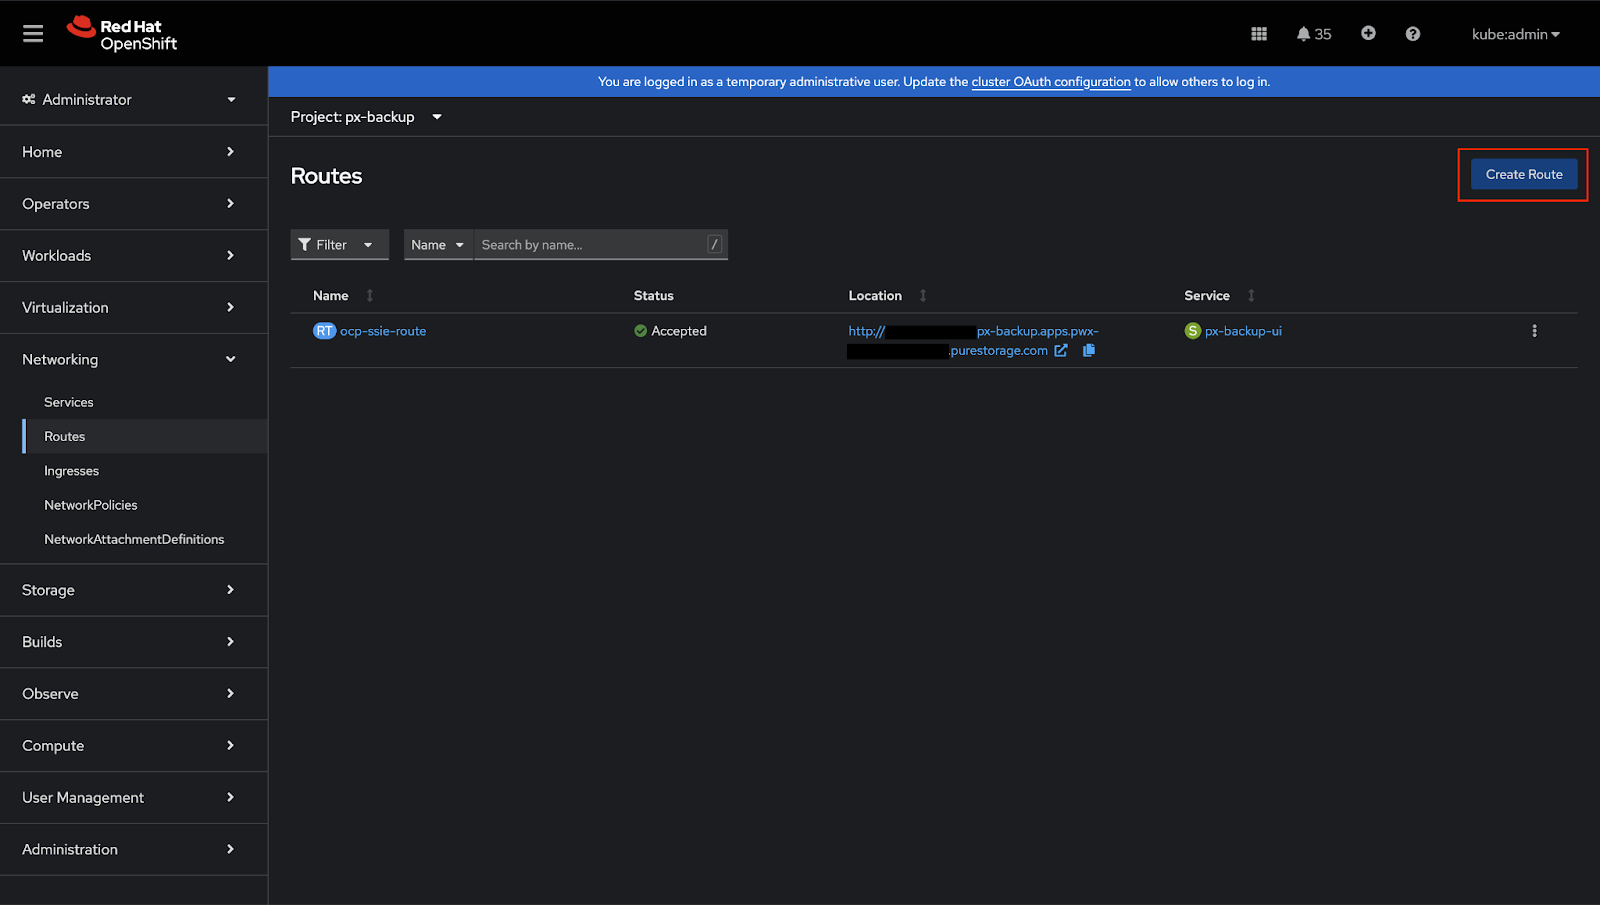
Task: Click the notifications bell icon
Action: coord(1303,34)
